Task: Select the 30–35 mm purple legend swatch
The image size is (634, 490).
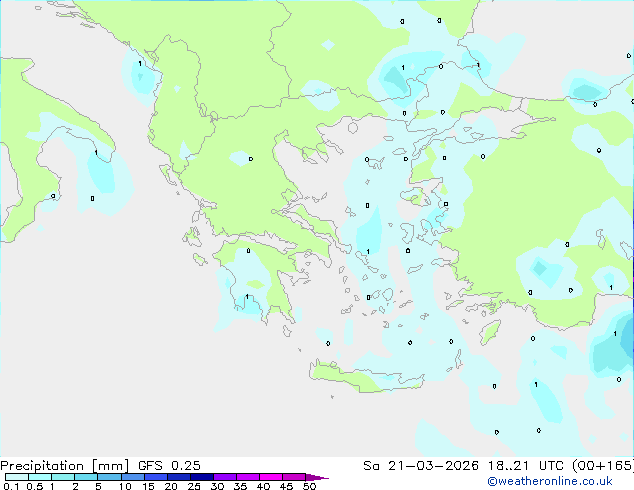Action: point(224,477)
